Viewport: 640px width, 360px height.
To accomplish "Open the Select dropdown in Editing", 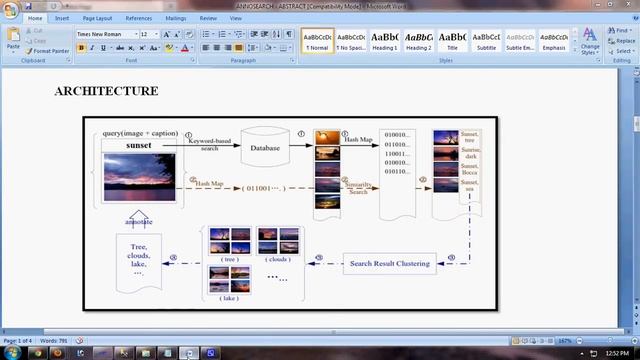I will (x=621, y=51).
